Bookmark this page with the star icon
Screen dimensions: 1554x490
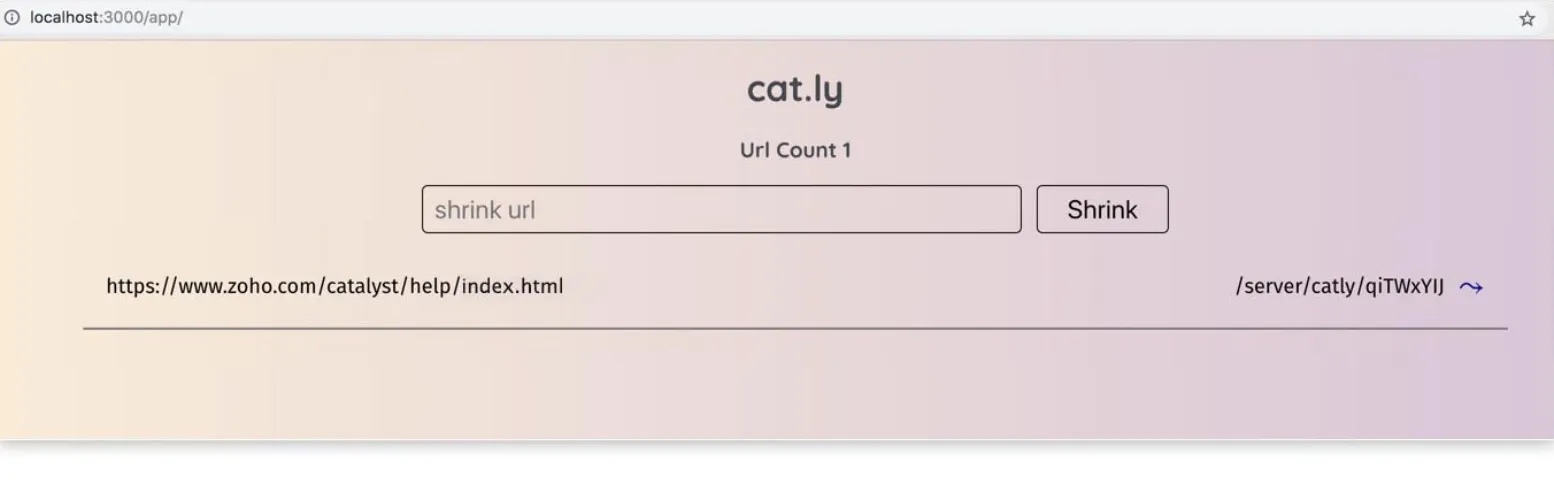click(x=1527, y=19)
